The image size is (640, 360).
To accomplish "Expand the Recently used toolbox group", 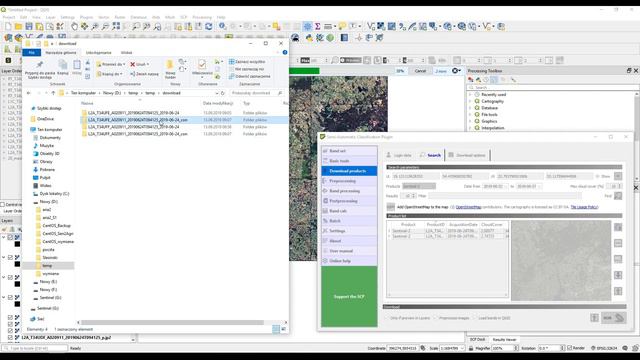I will 470,95.
